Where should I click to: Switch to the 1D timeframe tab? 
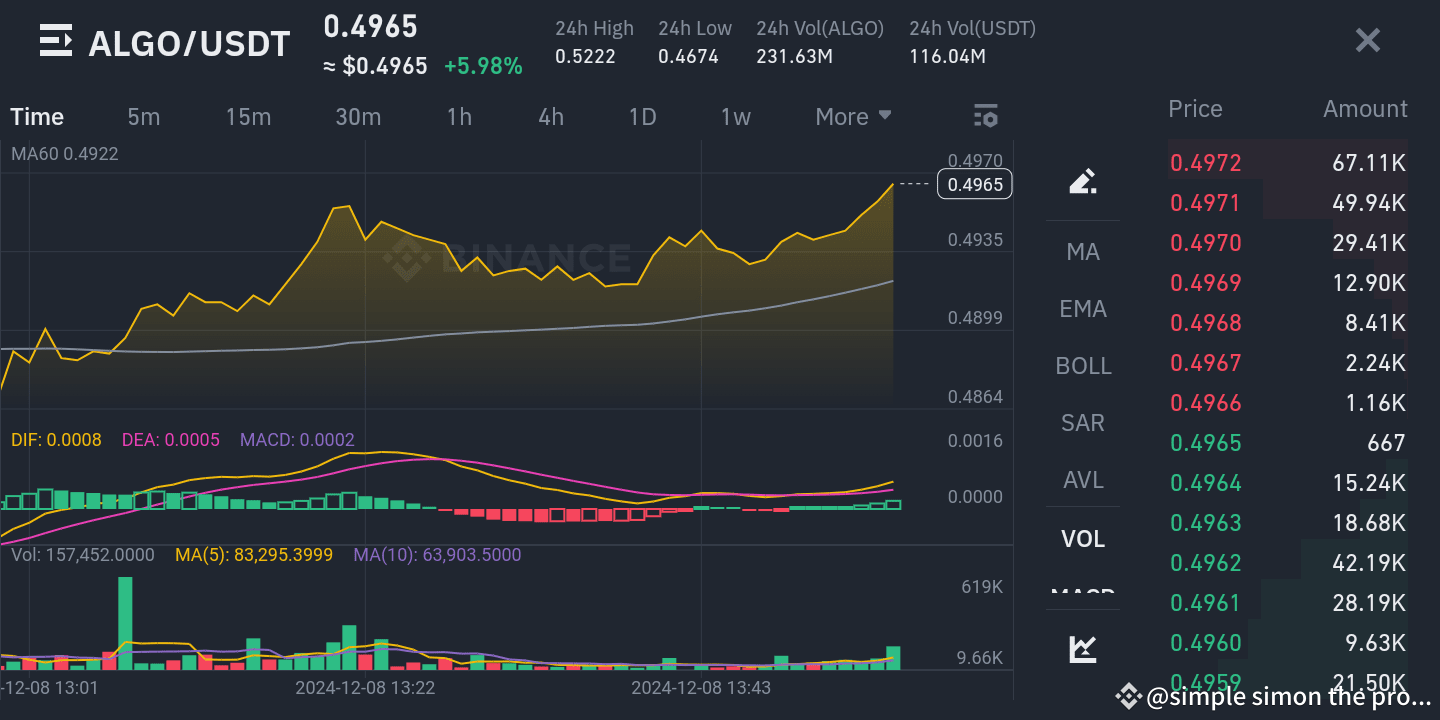[643, 116]
